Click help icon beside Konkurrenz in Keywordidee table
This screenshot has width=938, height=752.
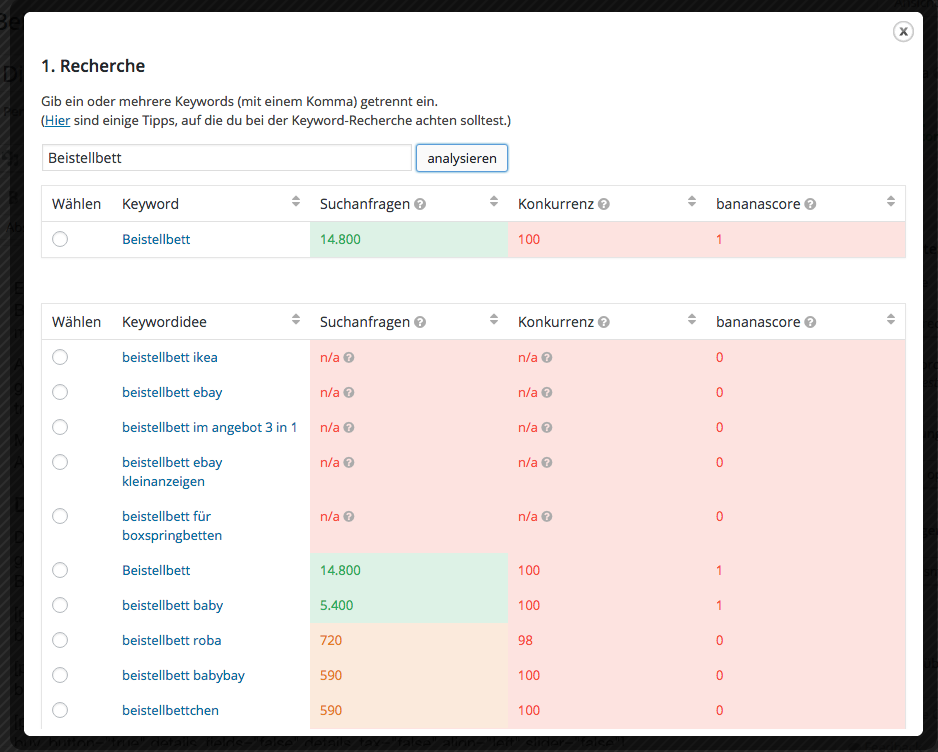click(x=604, y=322)
